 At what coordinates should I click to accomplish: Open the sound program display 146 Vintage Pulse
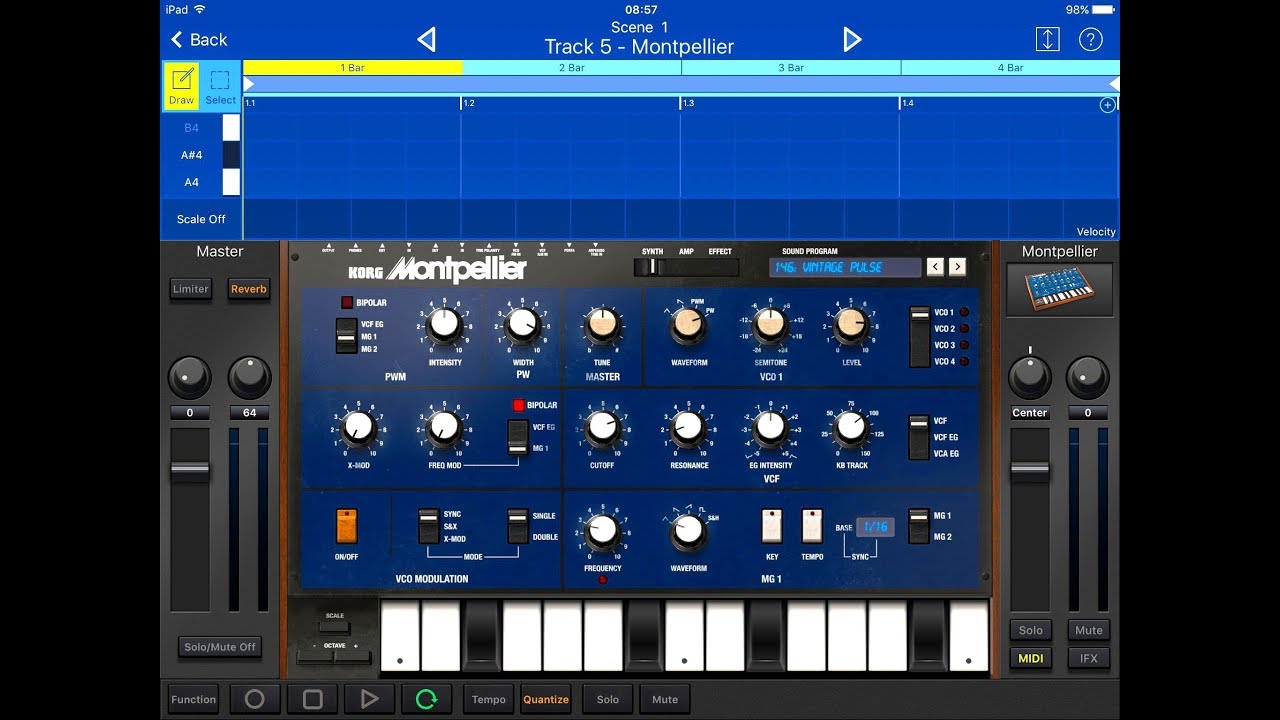[845, 267]
